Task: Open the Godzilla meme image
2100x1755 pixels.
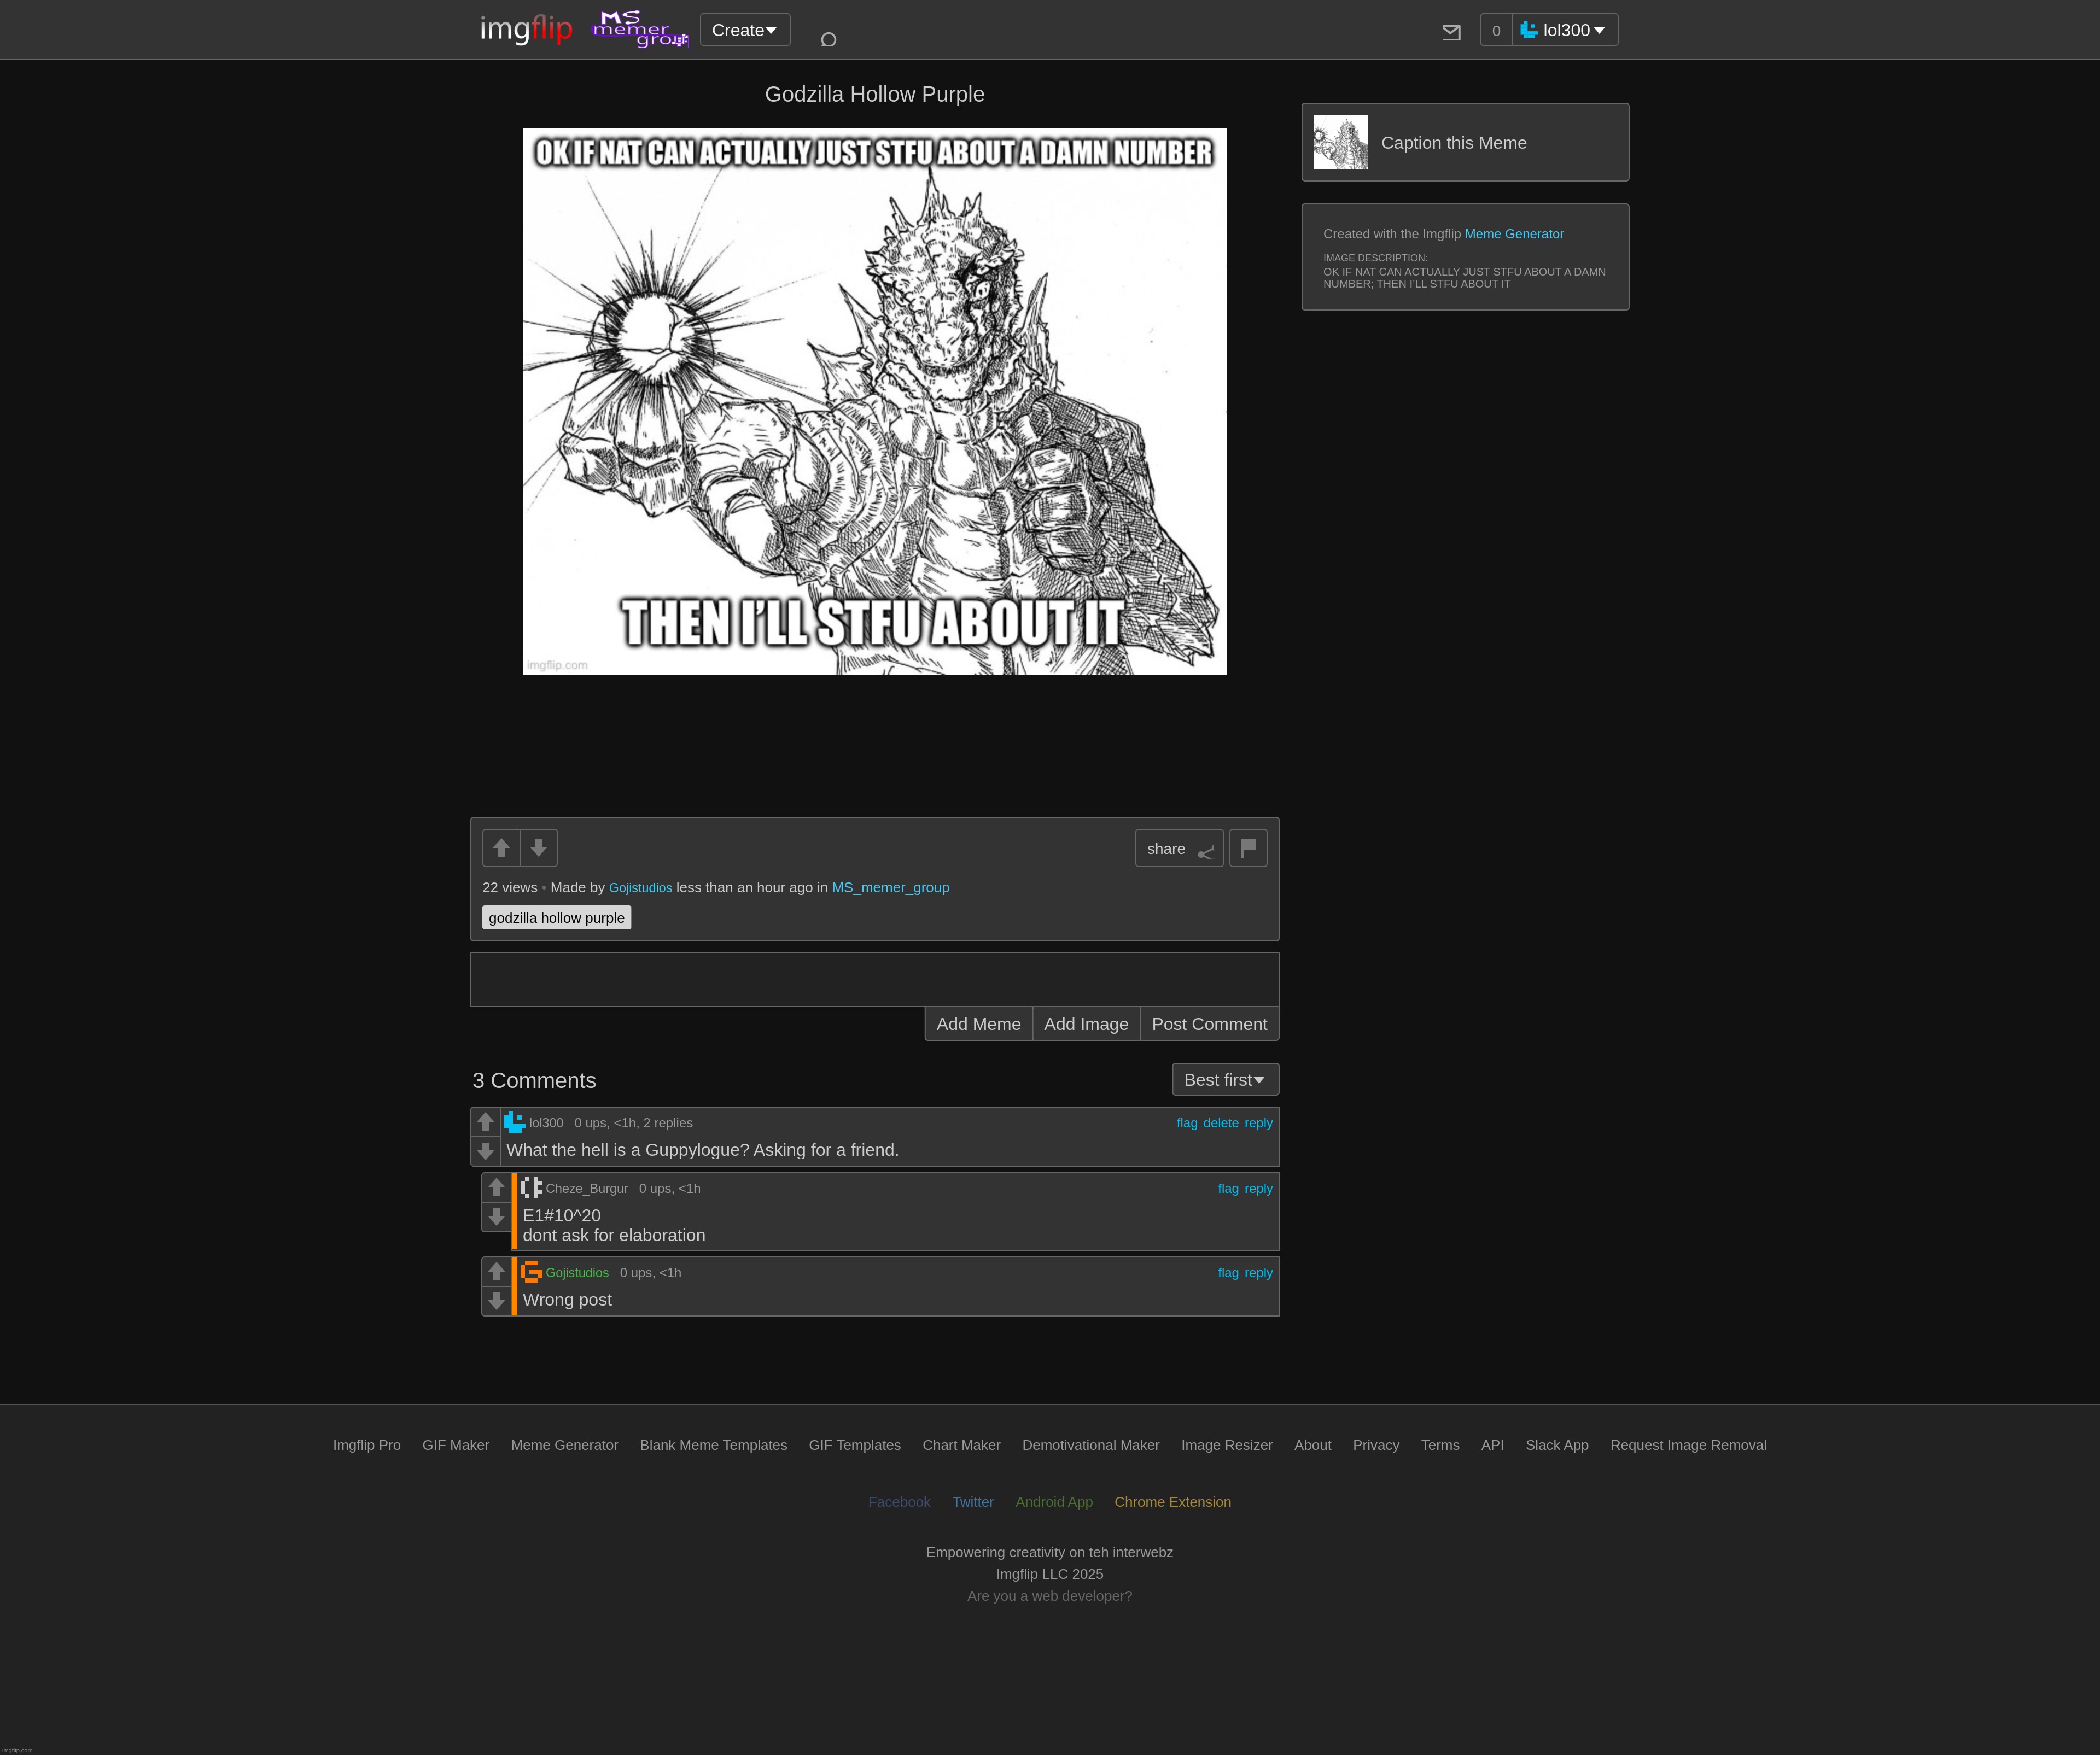Action: click(x=874, y=401)
